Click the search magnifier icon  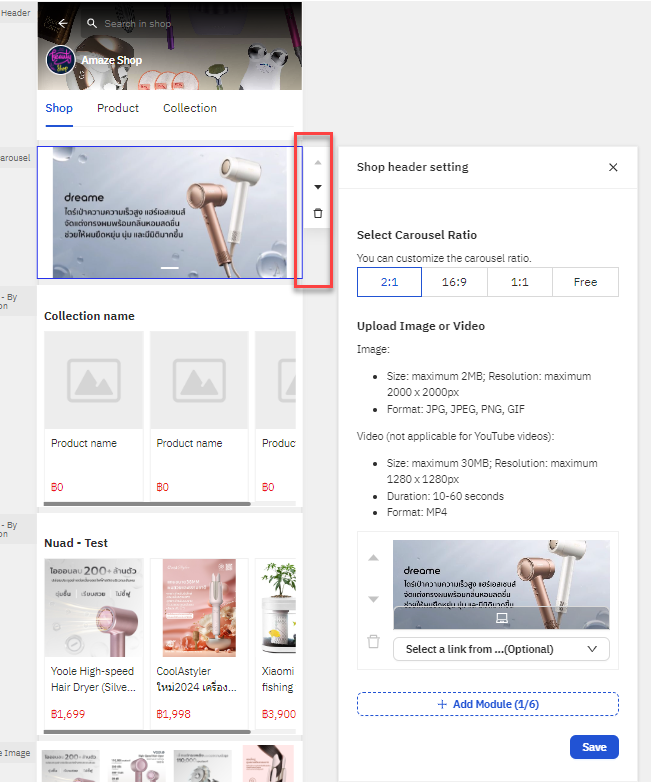coord(92,23)
